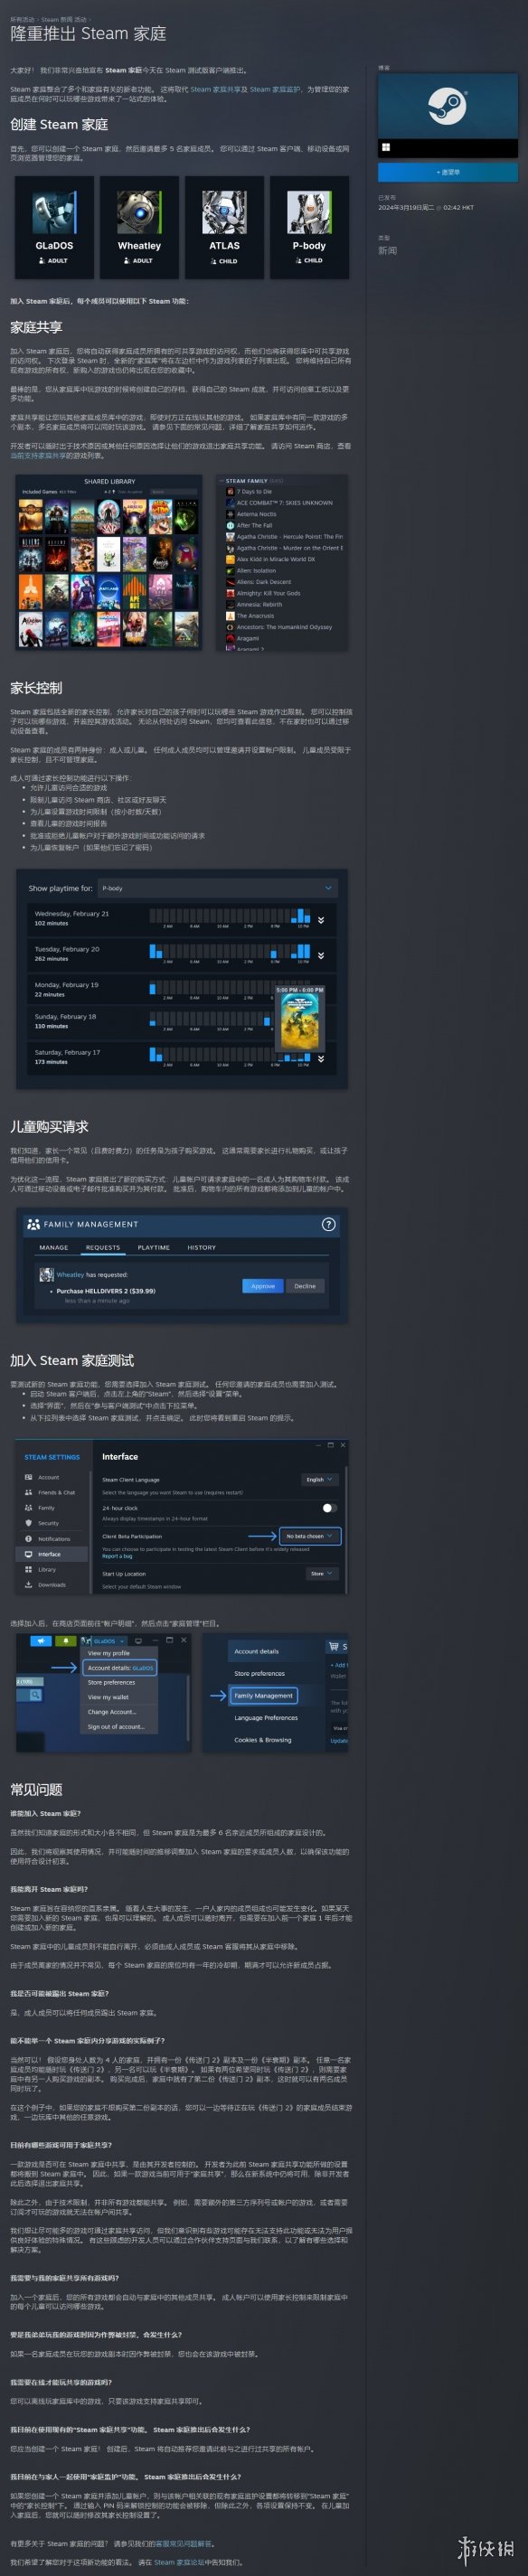528x2576 pixels.
Task: Open Security settings in the sidebar
Action: click(x=48, y=1523)
